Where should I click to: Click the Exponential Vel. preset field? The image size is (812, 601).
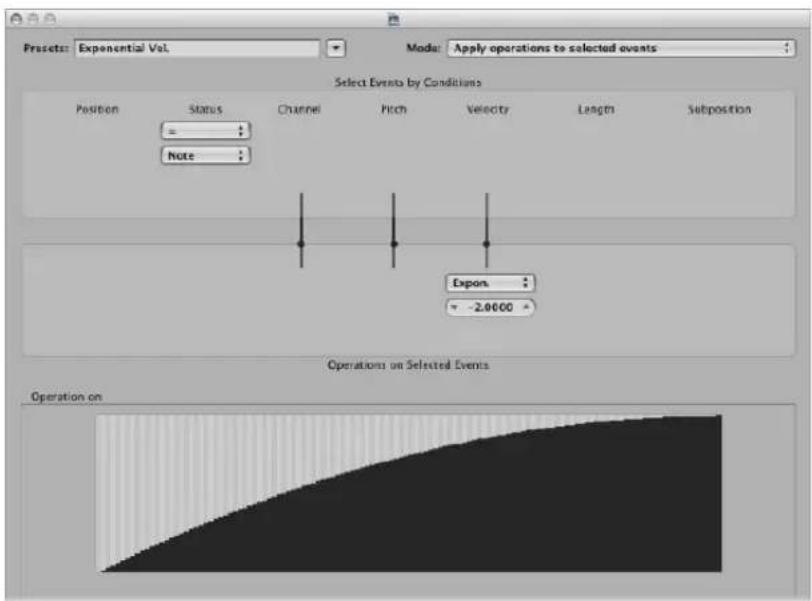[197, 48]
